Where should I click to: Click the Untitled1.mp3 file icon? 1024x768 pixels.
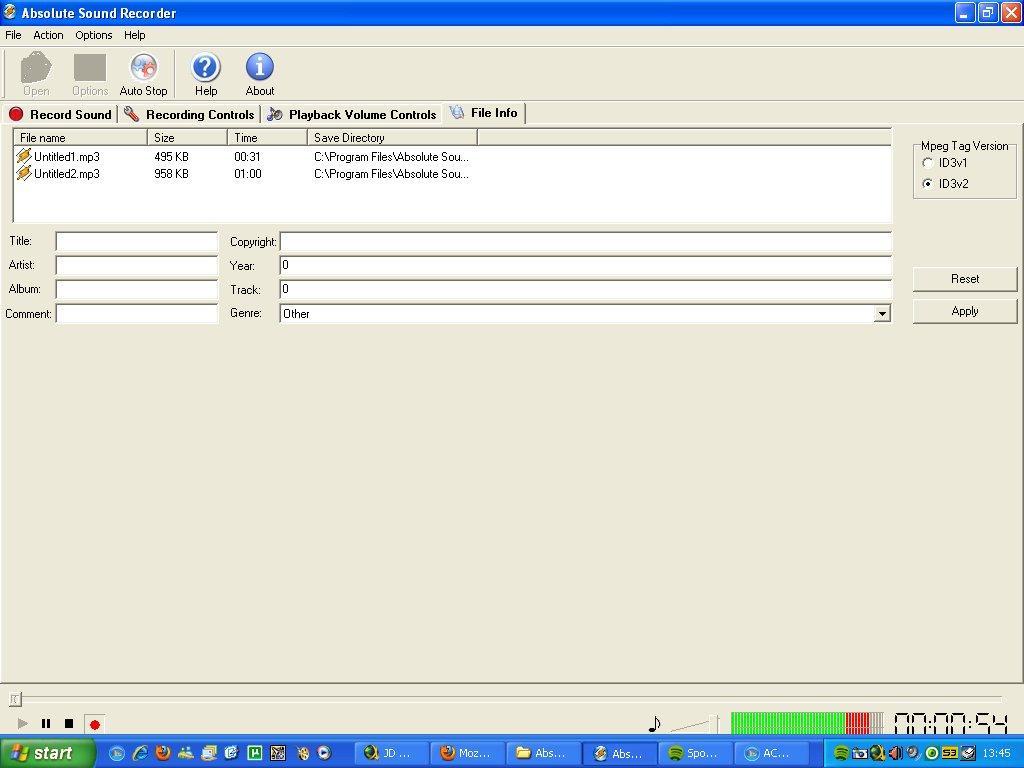pyautogui.click(x=24, y=156)
